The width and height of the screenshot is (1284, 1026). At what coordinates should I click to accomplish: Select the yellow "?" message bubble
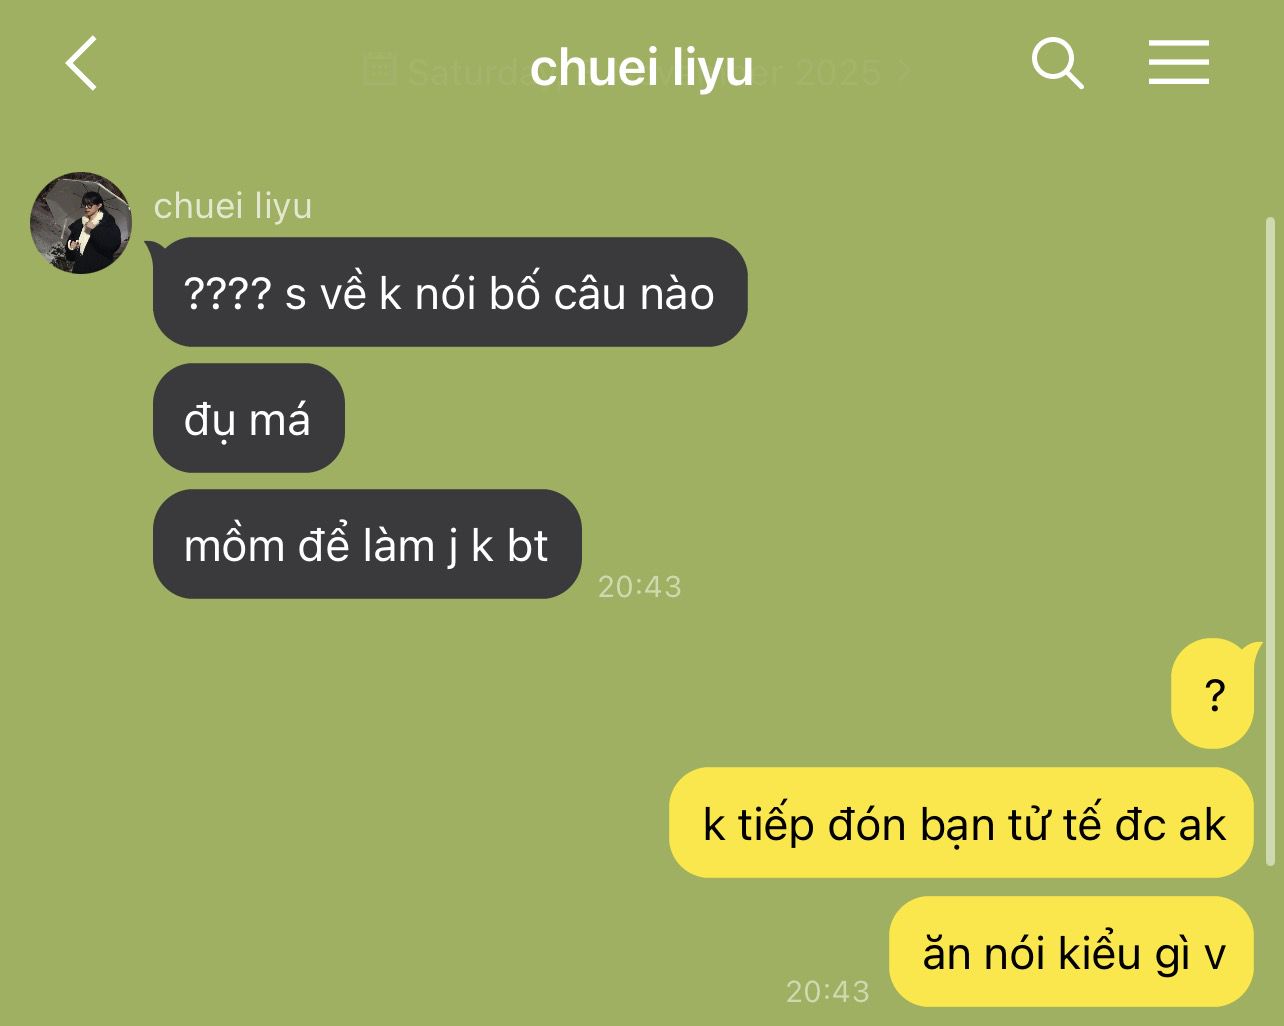coord(1213,694)
